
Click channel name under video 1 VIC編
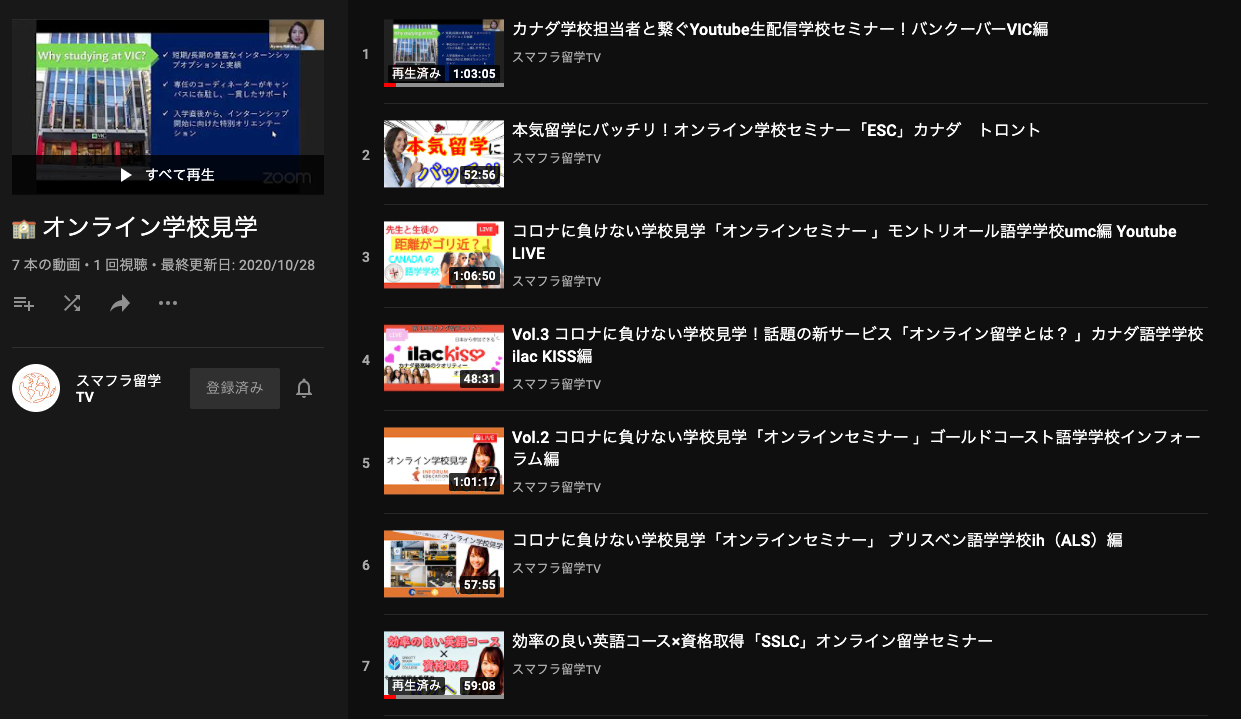click(x=556, y=57)
